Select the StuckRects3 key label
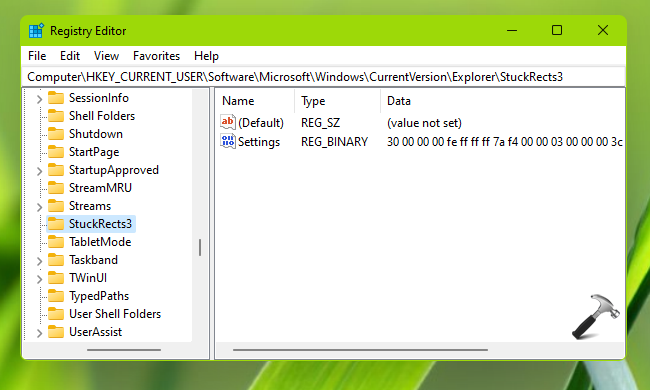The image size is (650, 390). [100, 224]
